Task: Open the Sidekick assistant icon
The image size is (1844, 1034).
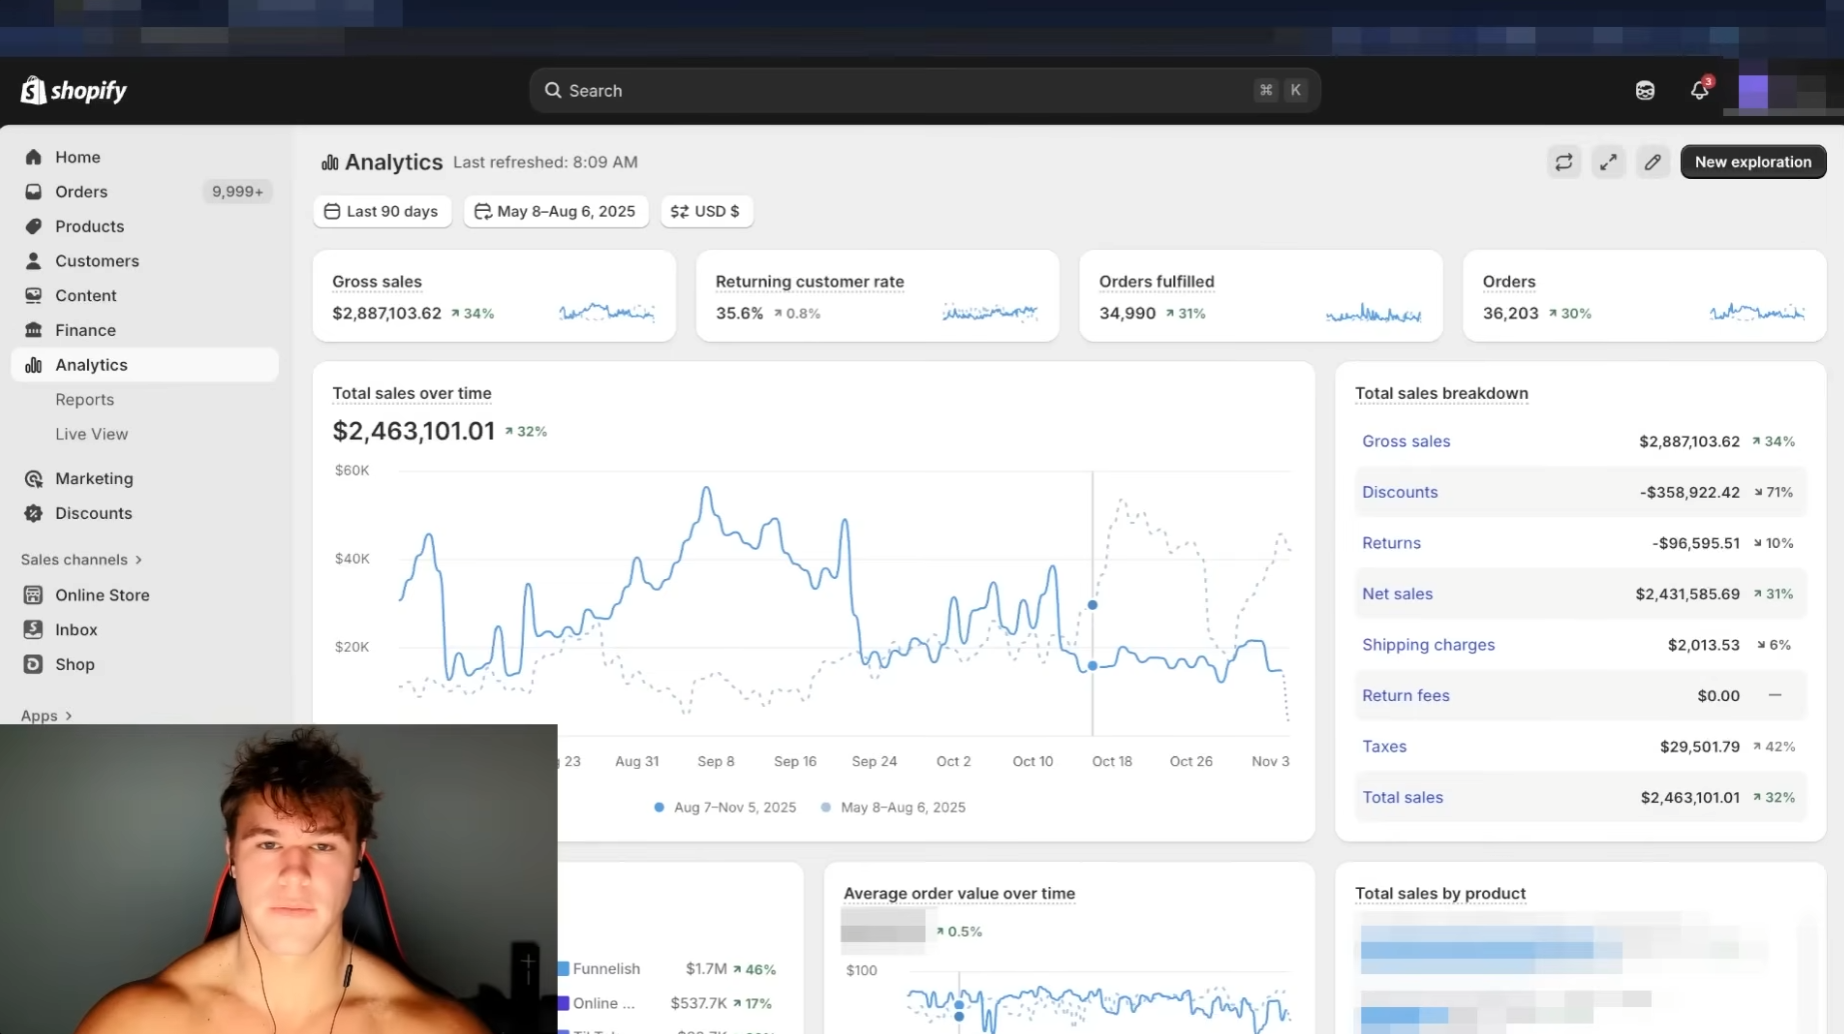Action: click(1645, 91)
